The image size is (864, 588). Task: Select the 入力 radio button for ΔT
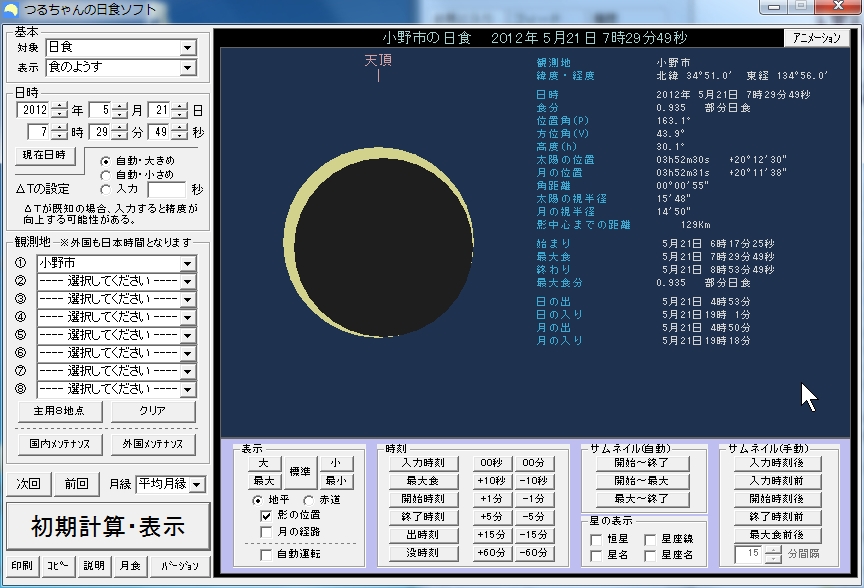(105, 189)
